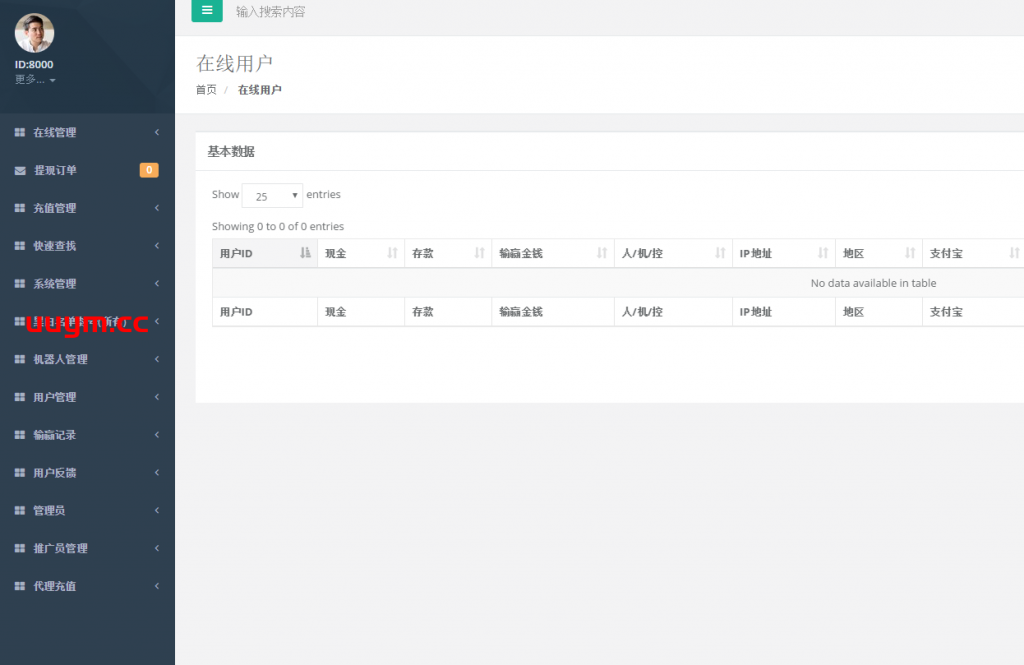Click the grid icon beside 充值管理
Viewport: 1024px width, 665px height.
[x=20, y=209]
